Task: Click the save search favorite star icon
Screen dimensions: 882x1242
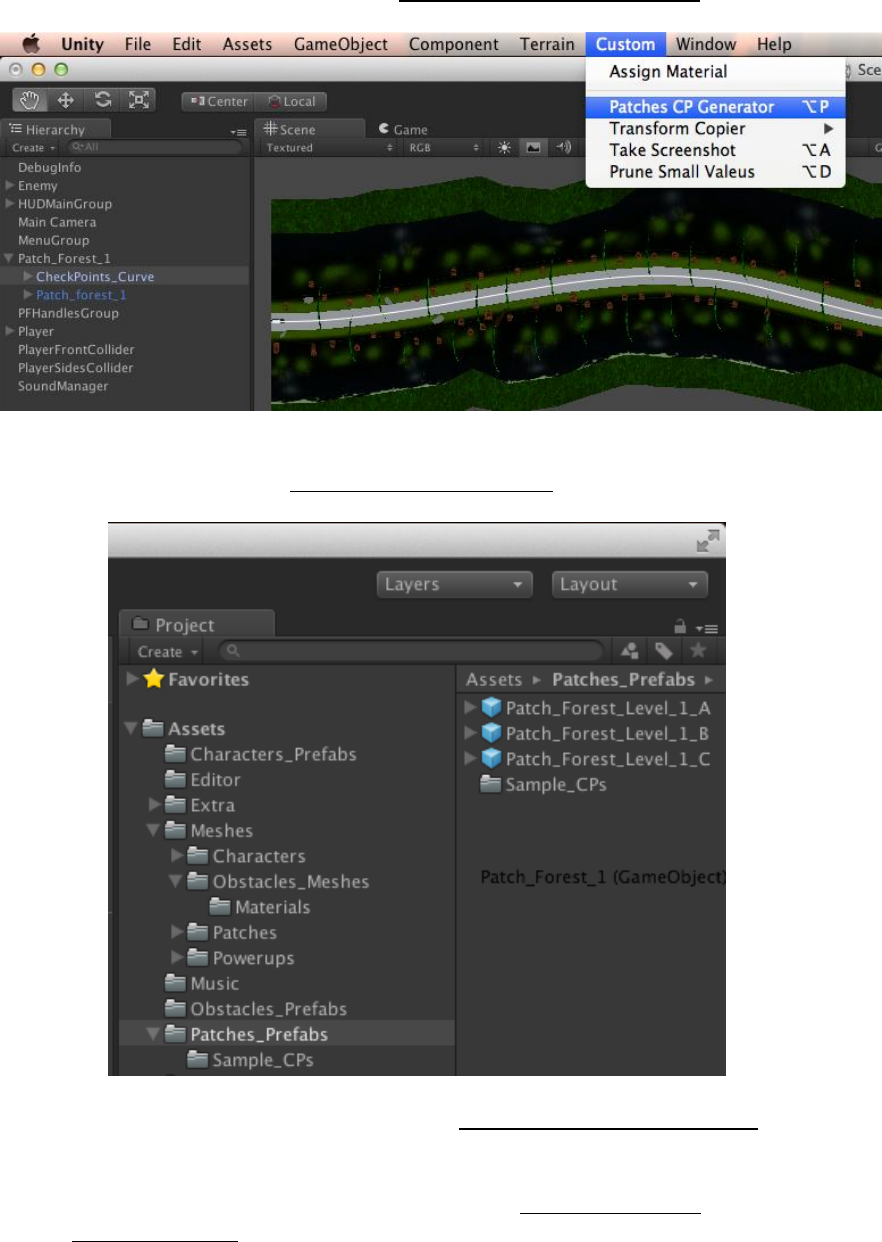Action: 698,651
